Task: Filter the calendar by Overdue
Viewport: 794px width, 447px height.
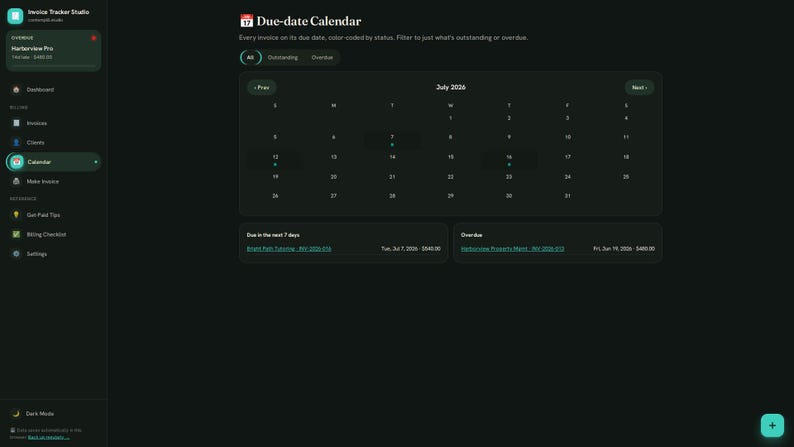Action: tap(322, 57)
